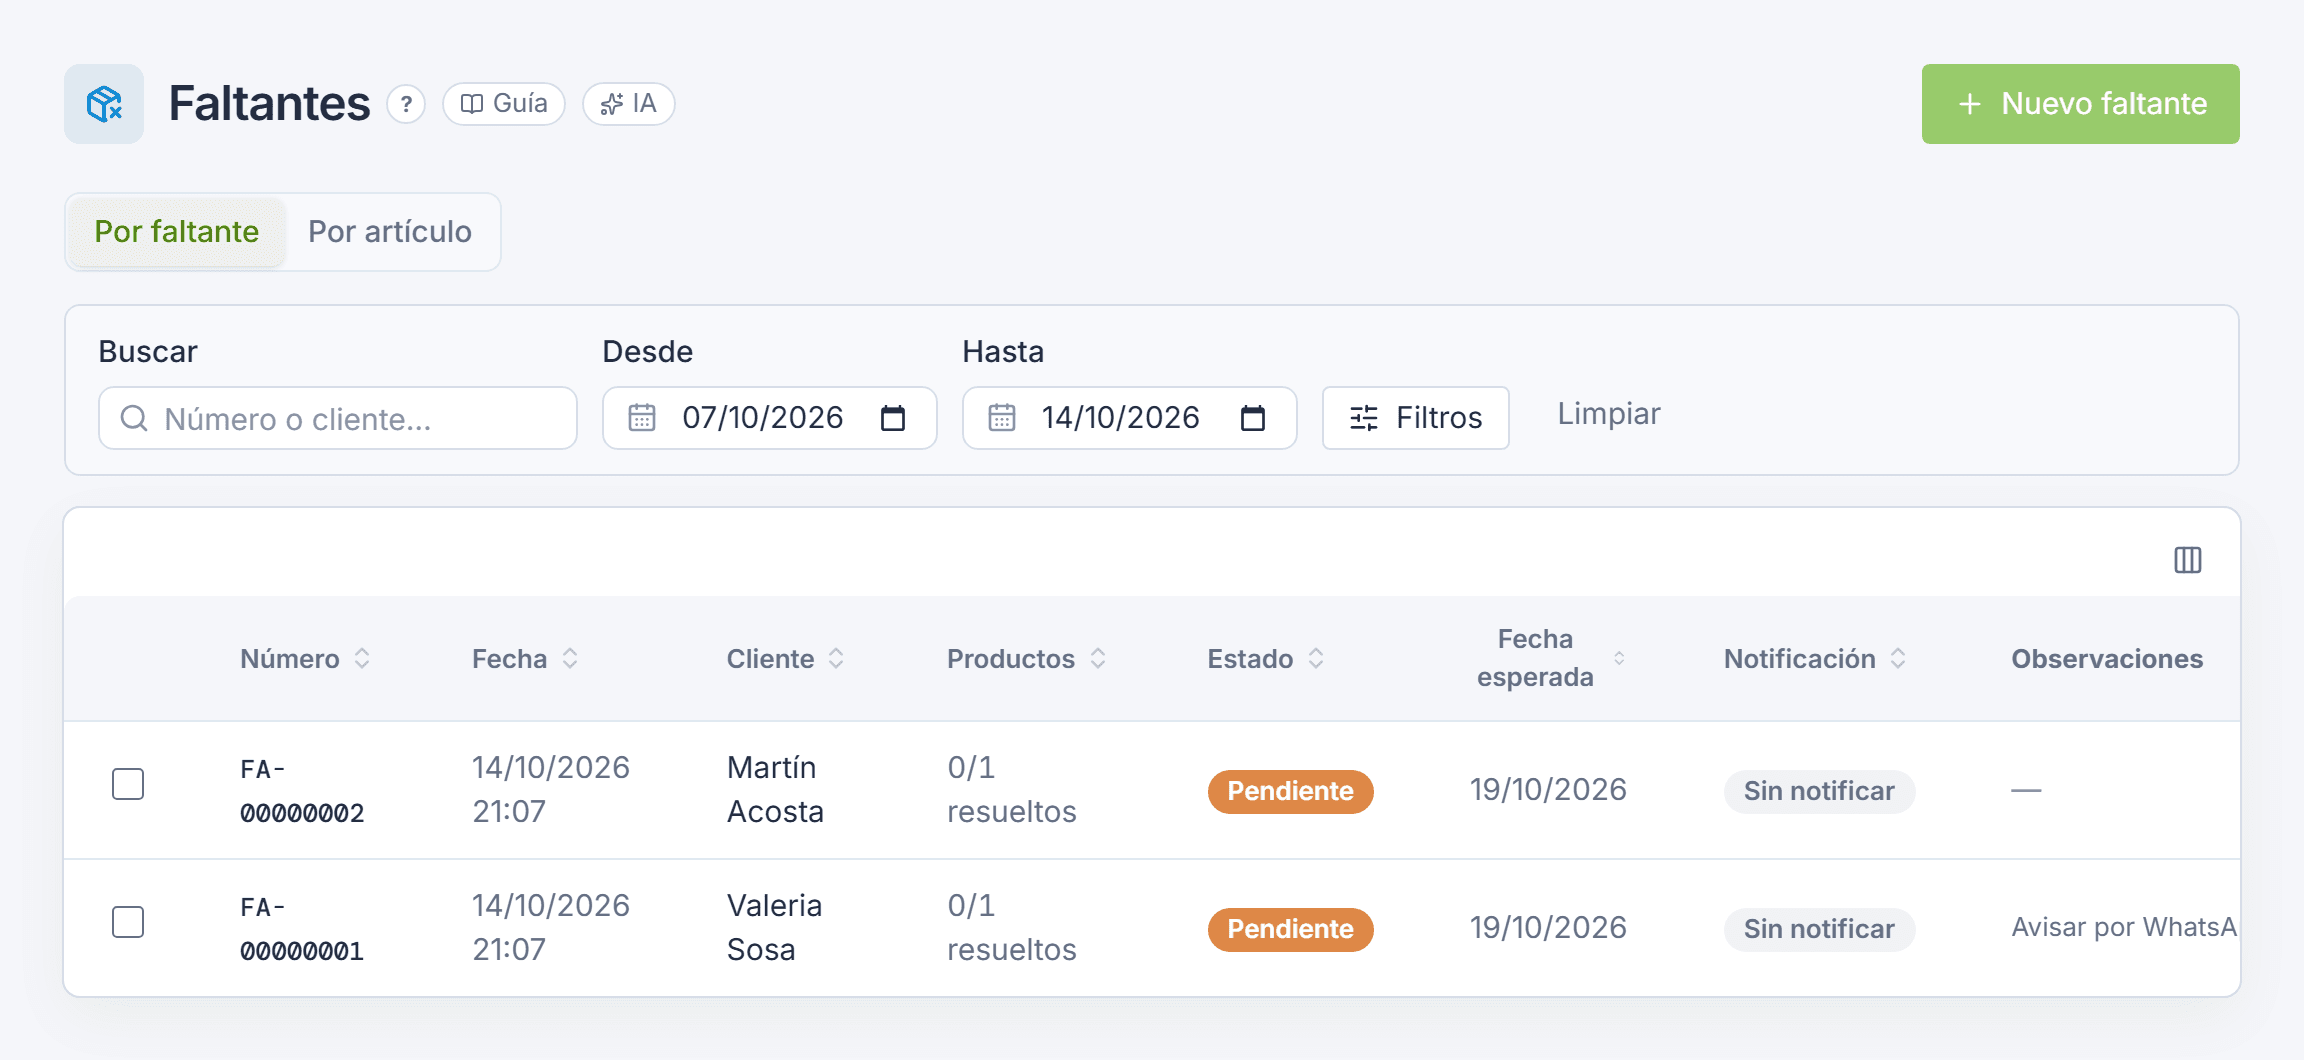
Task: Sort by Notificación column
Action: pos(1814,659)
